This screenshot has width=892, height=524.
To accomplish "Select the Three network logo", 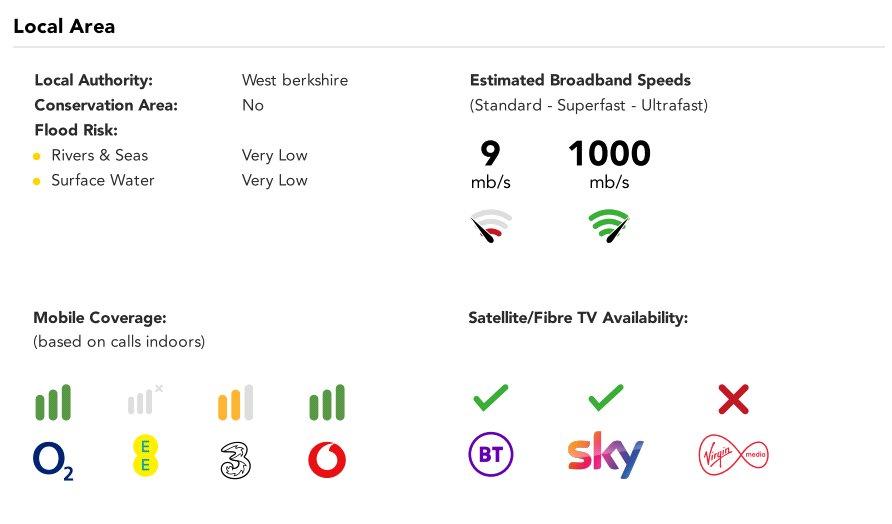I will [236, 460].
